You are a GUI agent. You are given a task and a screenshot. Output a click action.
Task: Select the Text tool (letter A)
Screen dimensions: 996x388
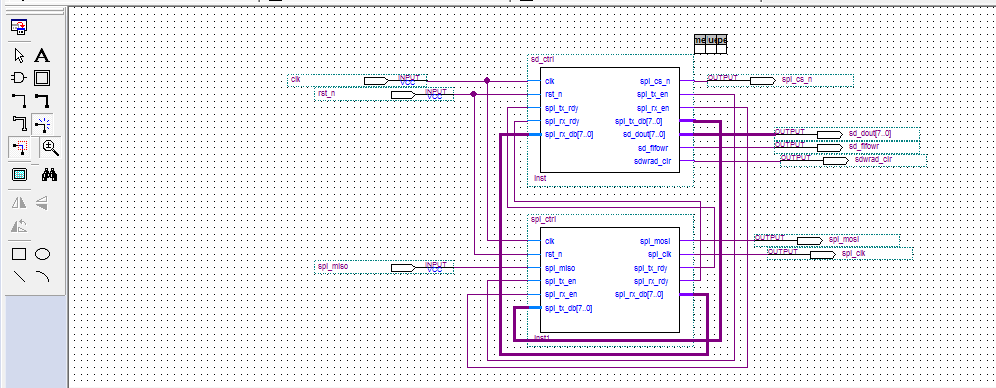(42, 56)
